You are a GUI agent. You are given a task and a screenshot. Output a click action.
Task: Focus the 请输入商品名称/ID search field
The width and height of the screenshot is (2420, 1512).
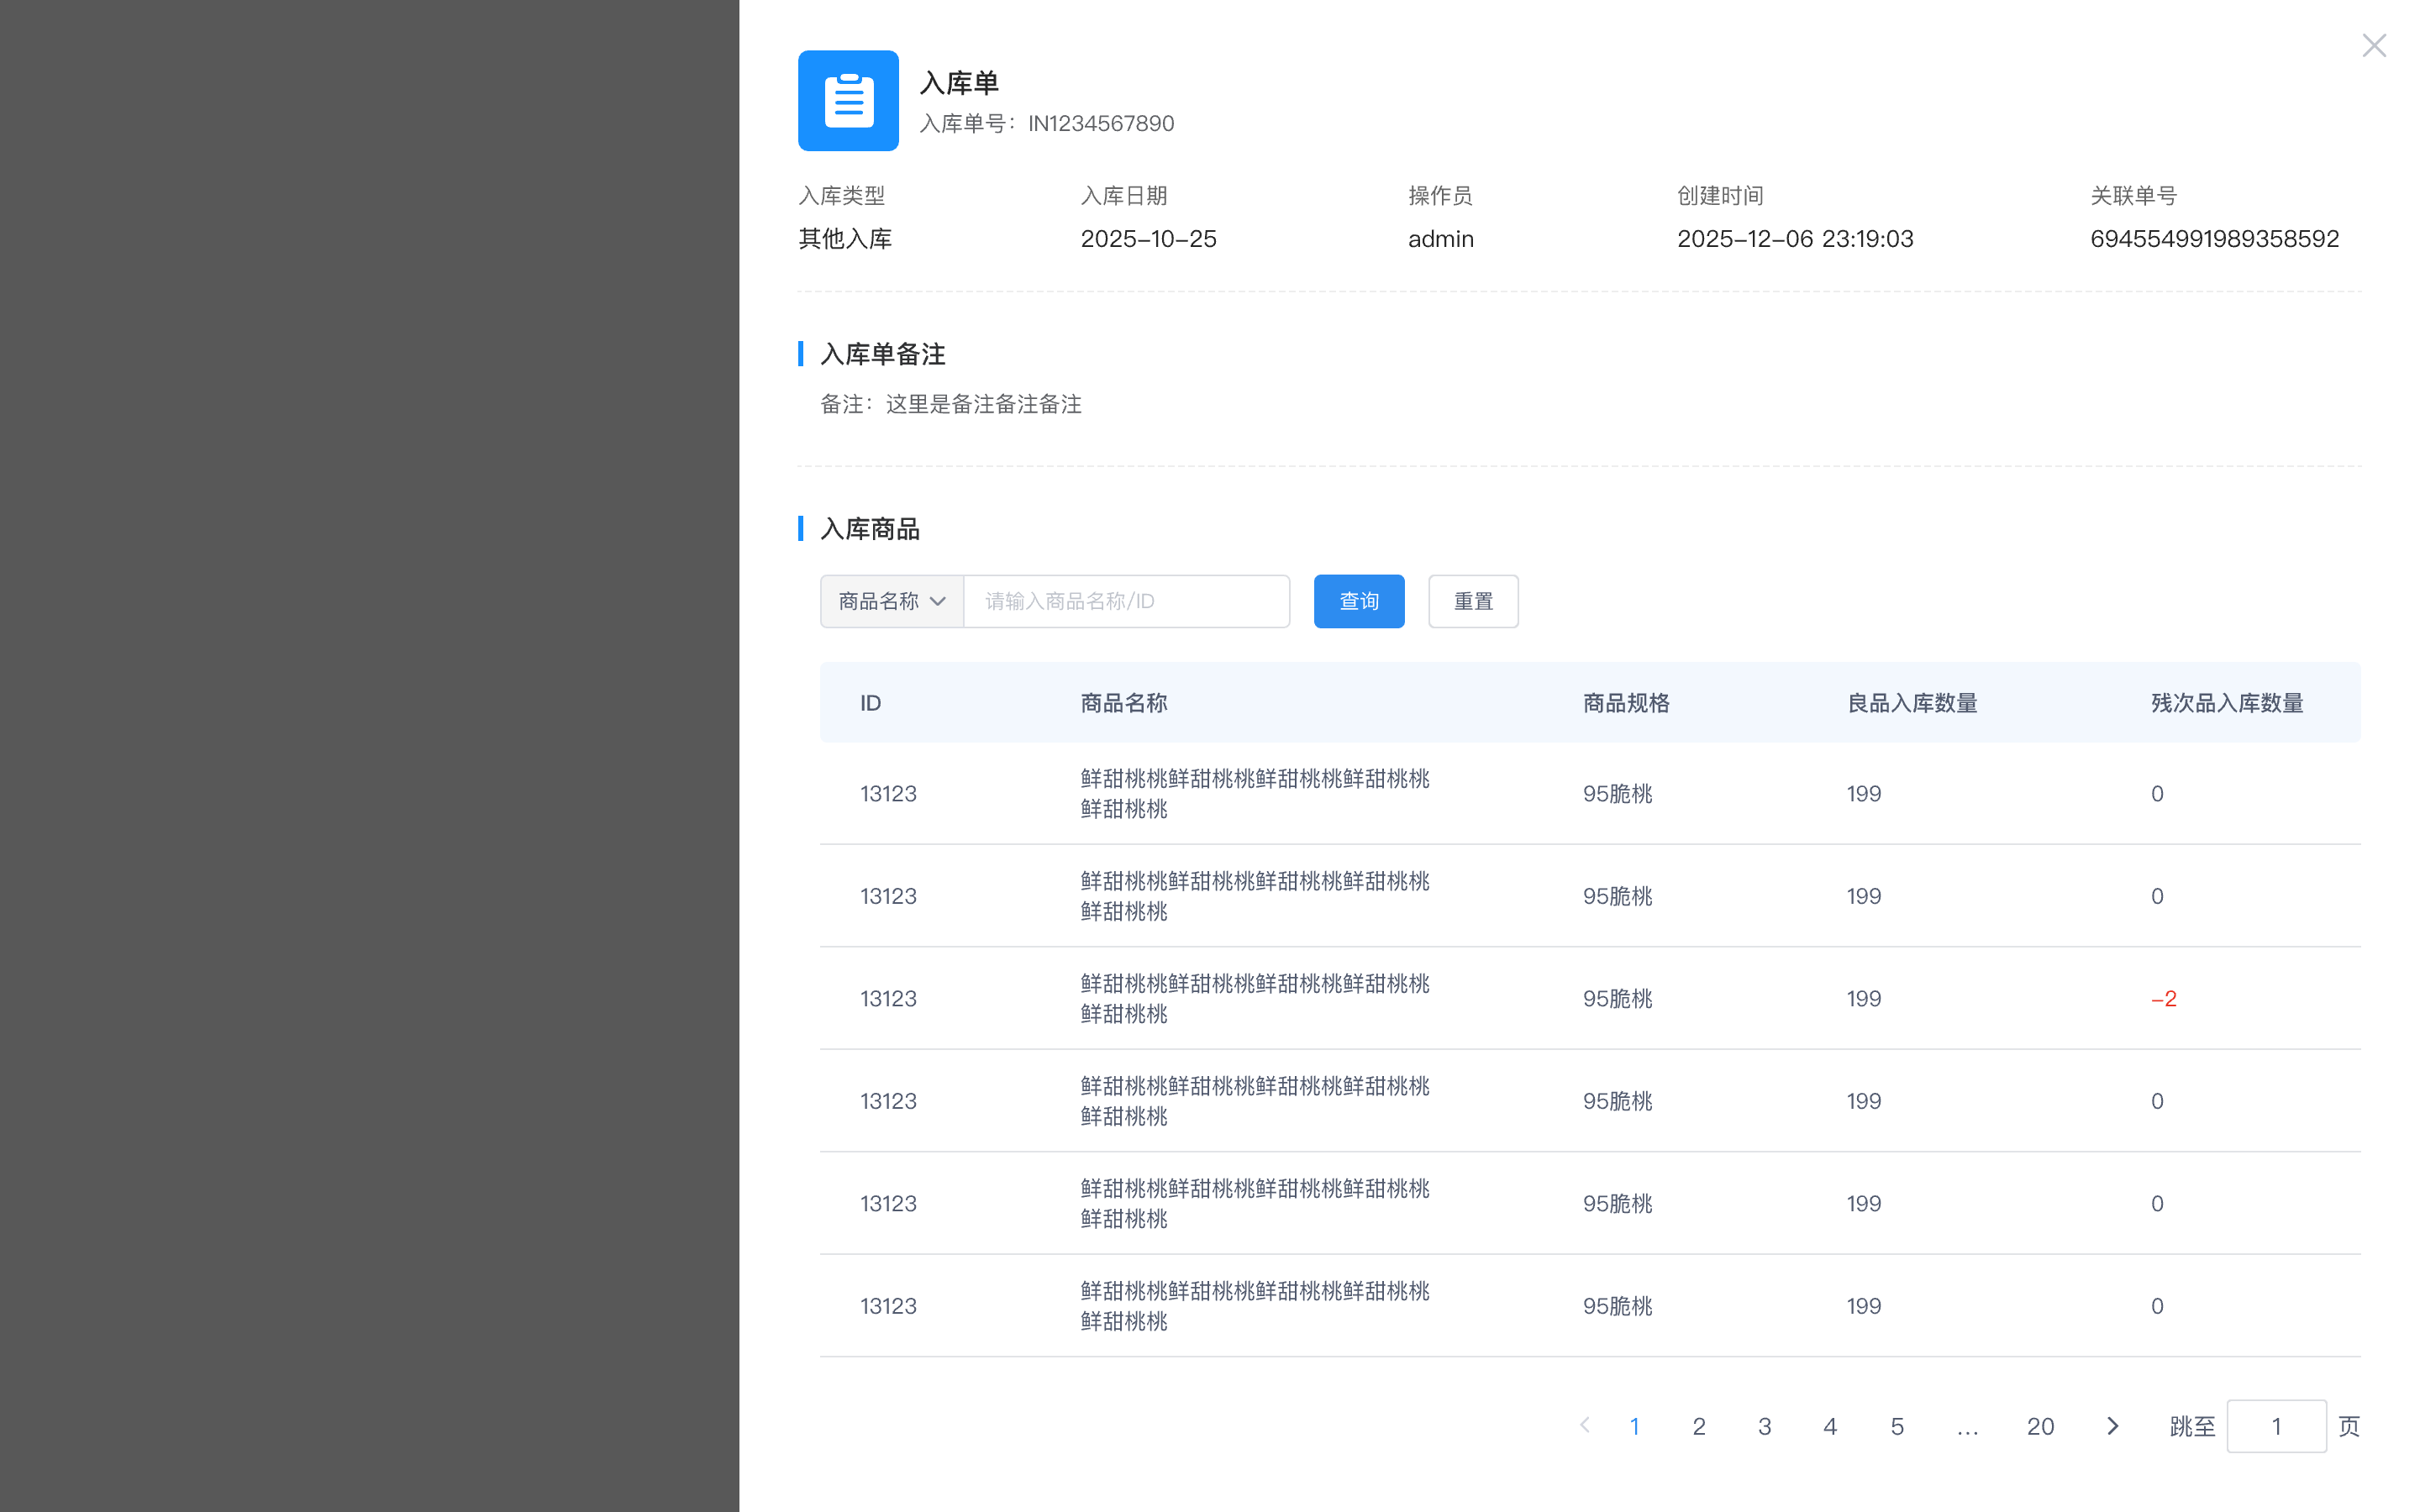pyautogui.click(x=1126, y=601)
